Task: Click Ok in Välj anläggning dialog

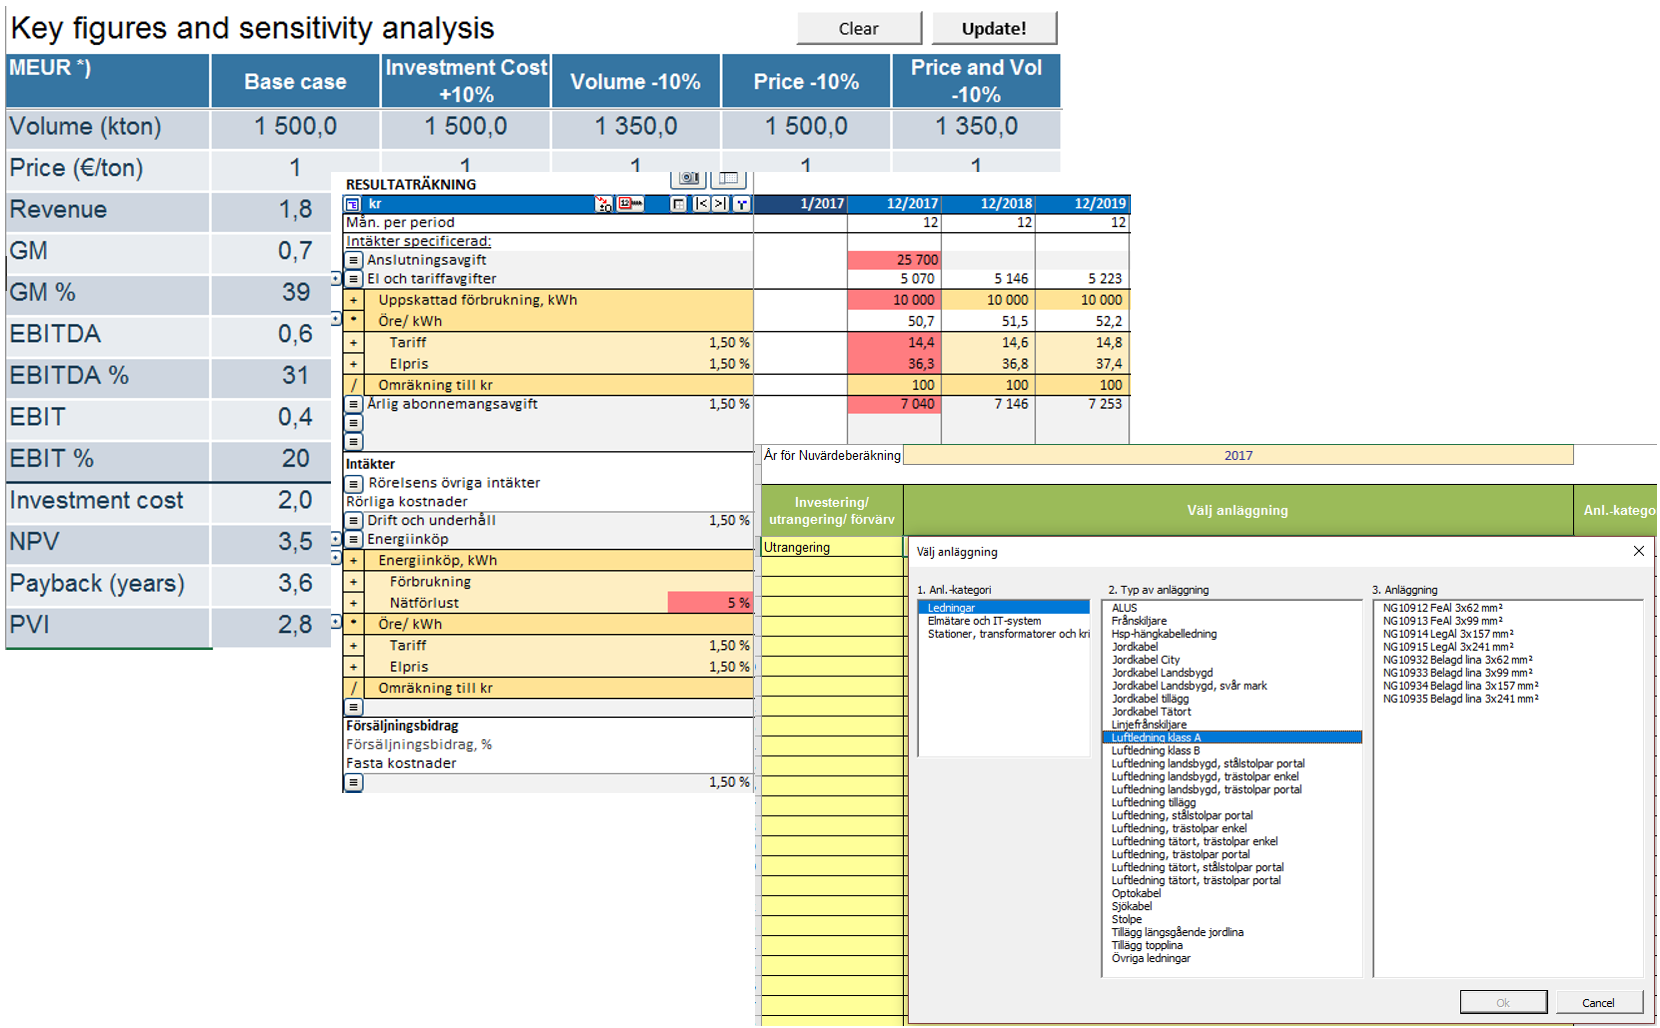Action: [1503, 1002]
